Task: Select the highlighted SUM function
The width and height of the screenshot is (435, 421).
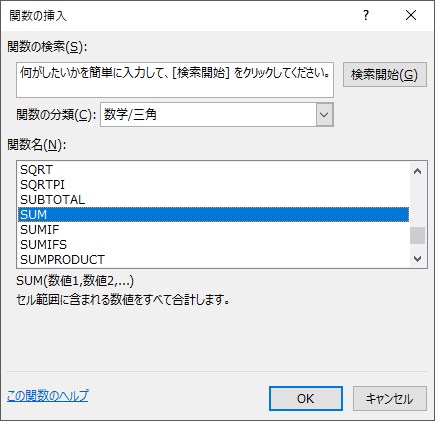Action: 213,215
